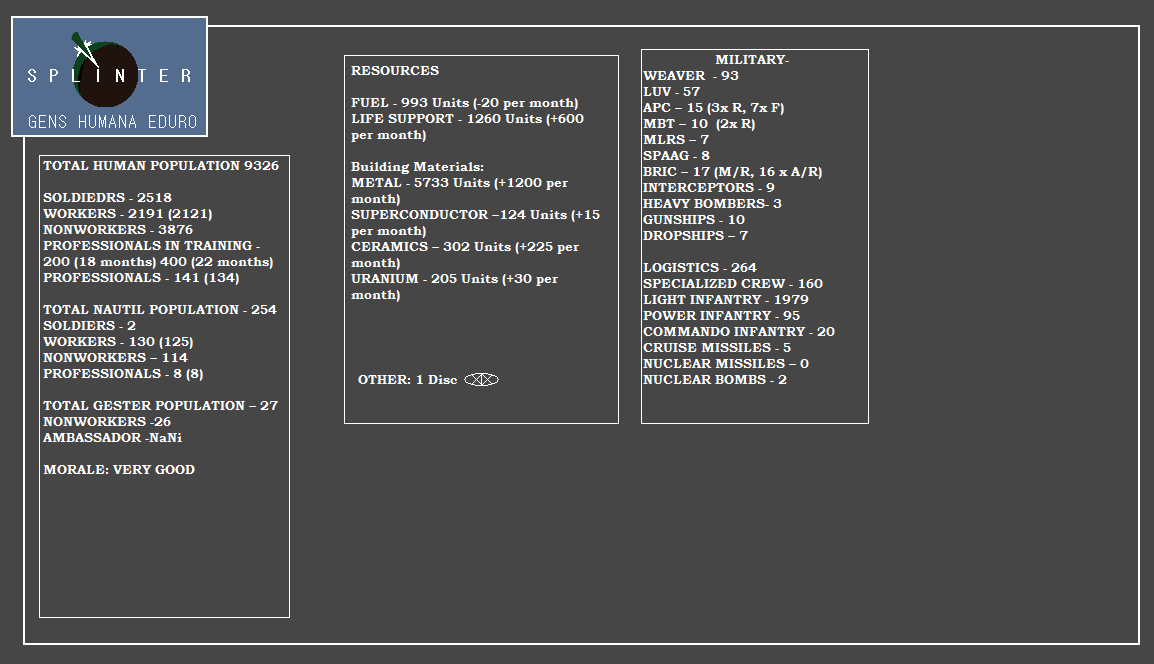Click the disc icon beside OTHER
Viewport: 1154px width, 664px height.
pyautogui.click(x=481, y=380)
